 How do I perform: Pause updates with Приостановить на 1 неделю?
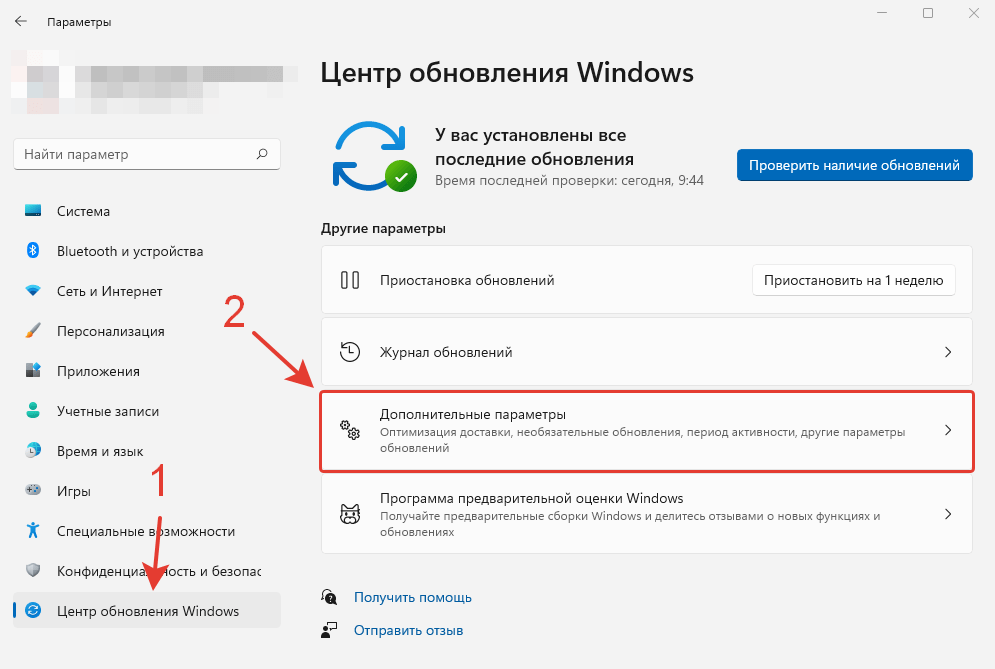pos(853,280)
